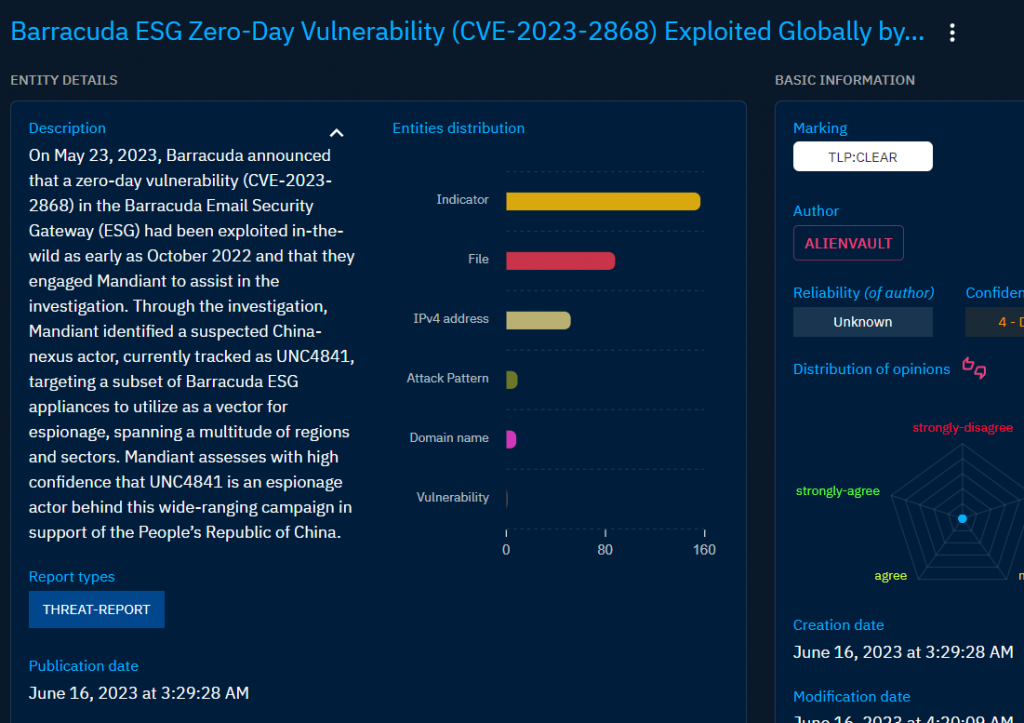Click the THREAT-REPORT report type chip
Image resolution: width=1024 pixels, height=723 pixels.
(97, 609)
